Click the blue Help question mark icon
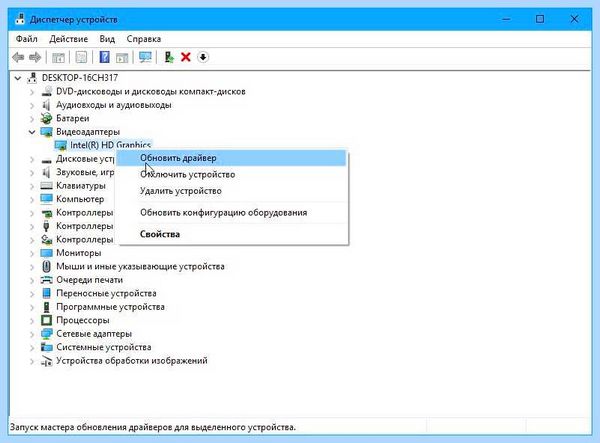 tap(104, 57)
